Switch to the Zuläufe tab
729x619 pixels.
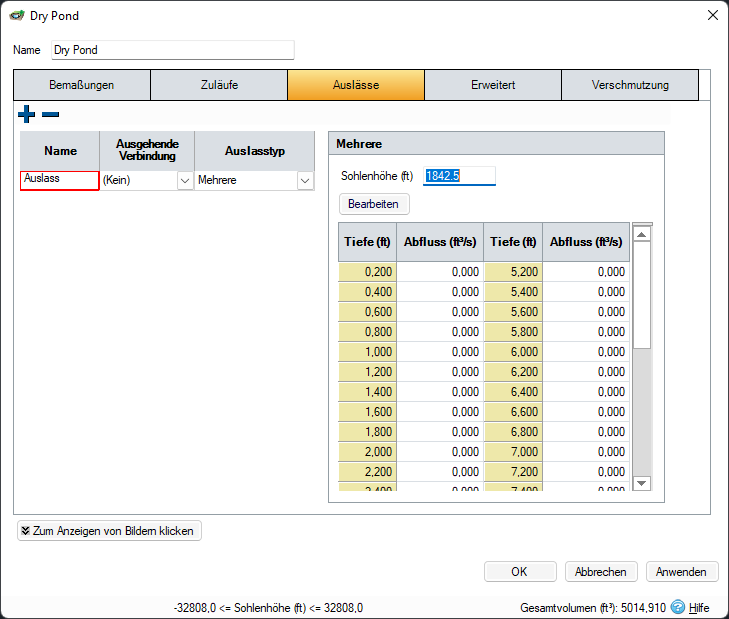coord(219,85)
